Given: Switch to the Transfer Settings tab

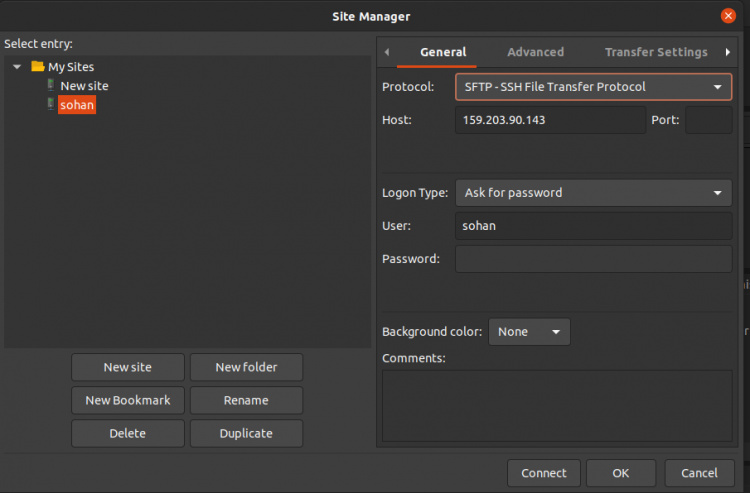Looking at the screenshot, I should tap(655, 52).
